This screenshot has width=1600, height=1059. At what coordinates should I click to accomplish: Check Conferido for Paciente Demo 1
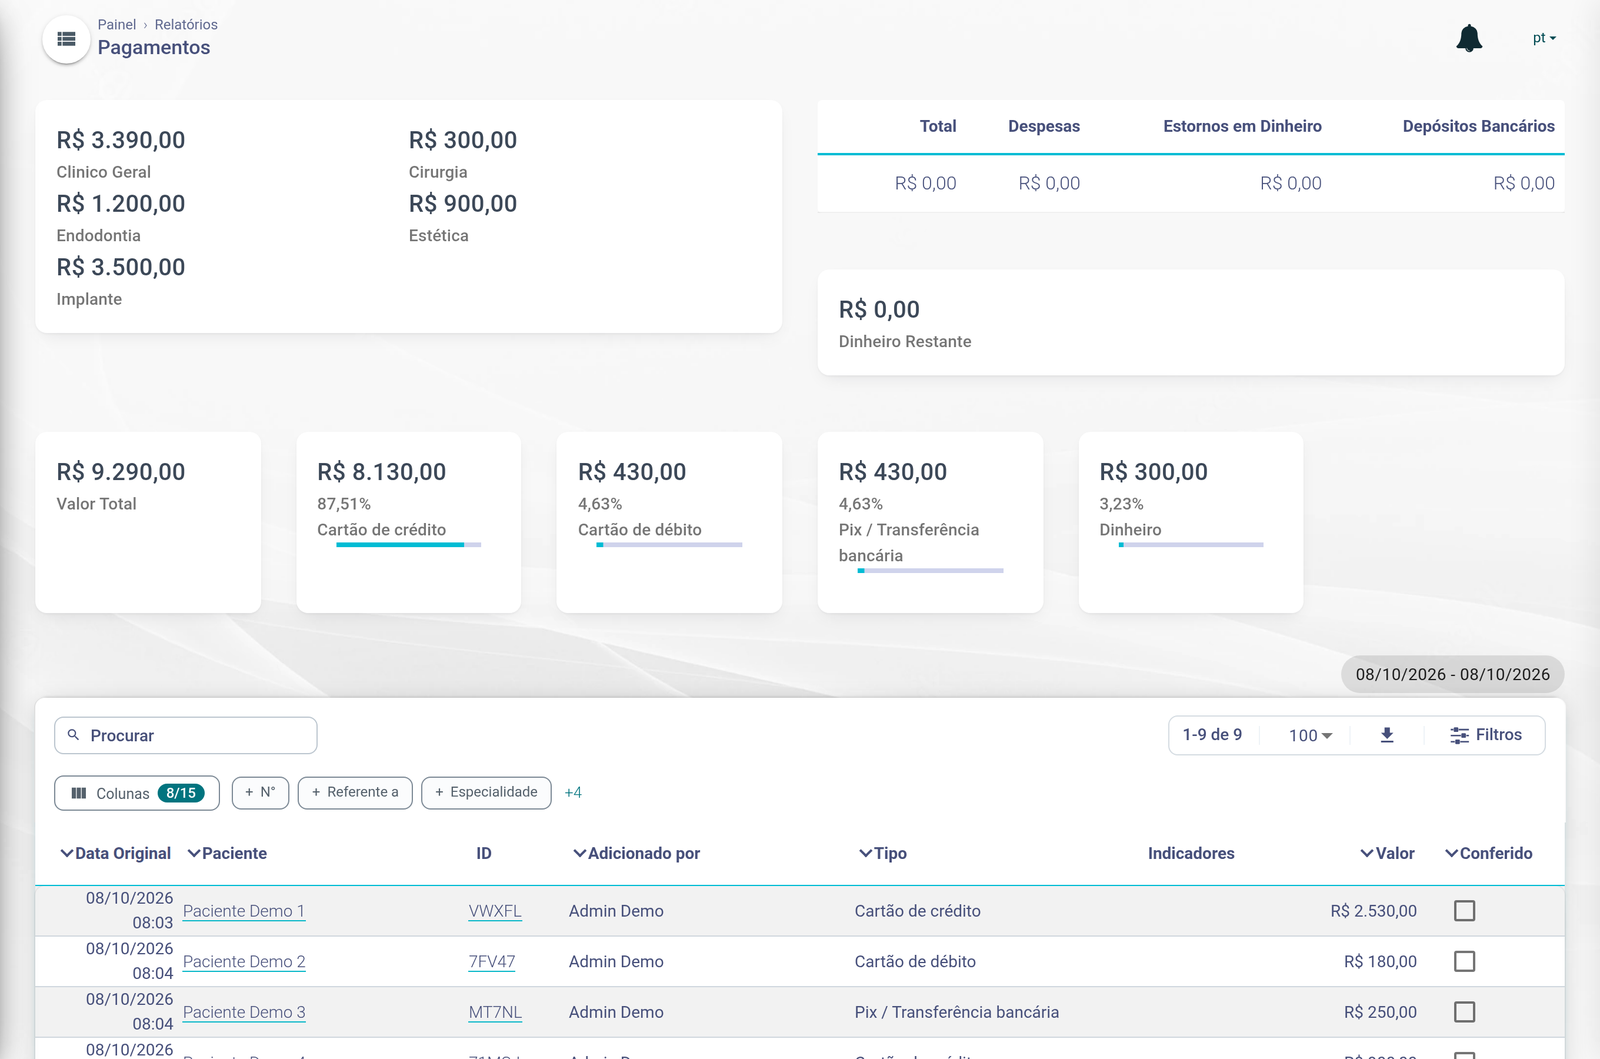point(1464,911)
